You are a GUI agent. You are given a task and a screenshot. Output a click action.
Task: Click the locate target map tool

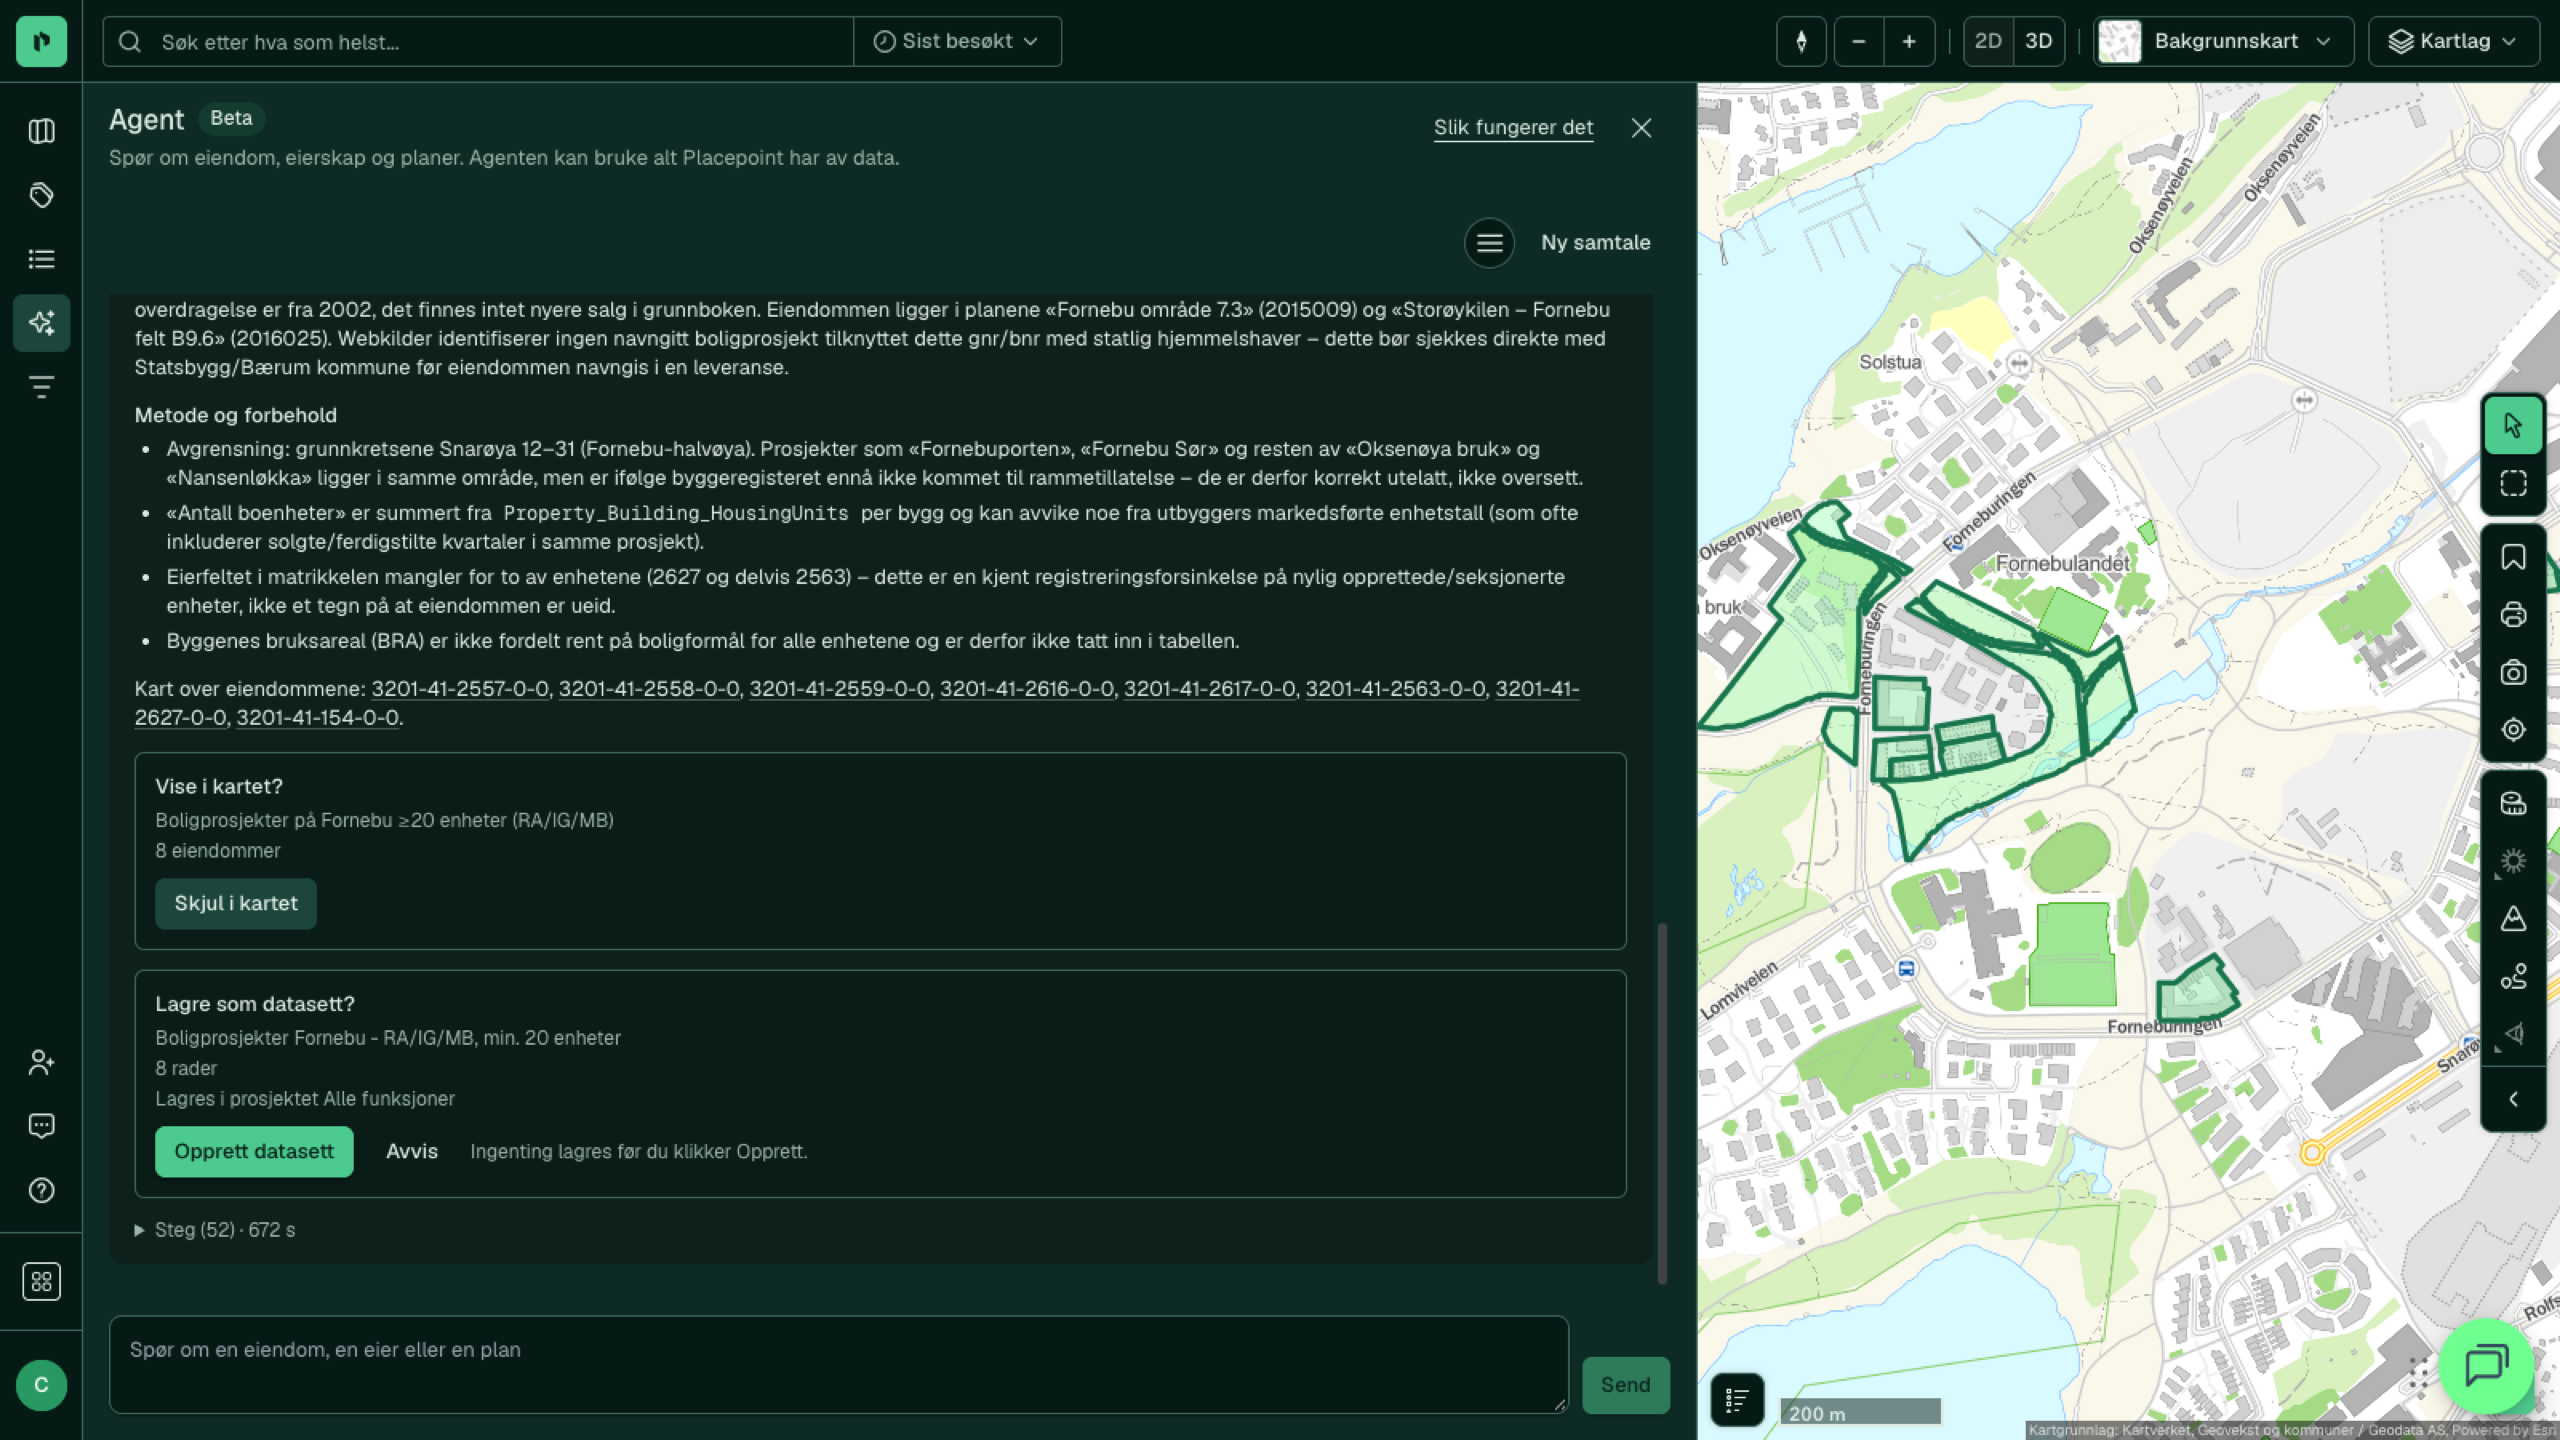[2513, 729]
